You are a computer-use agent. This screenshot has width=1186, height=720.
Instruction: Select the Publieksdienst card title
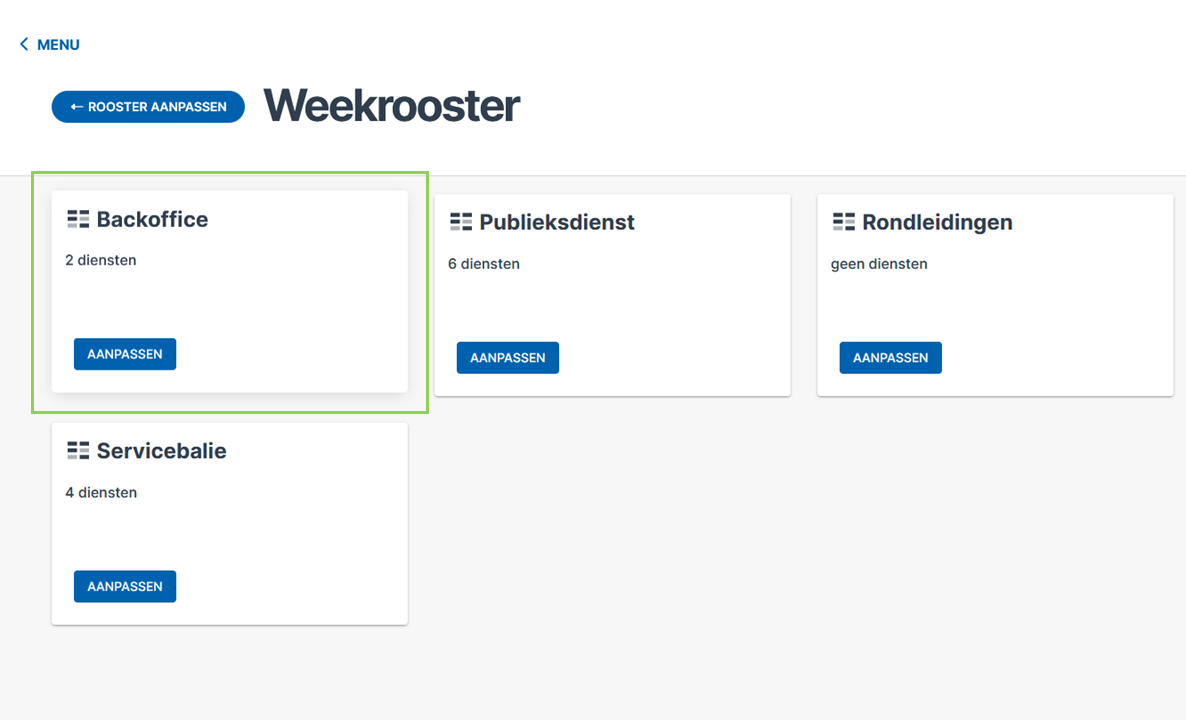(557, 222)
